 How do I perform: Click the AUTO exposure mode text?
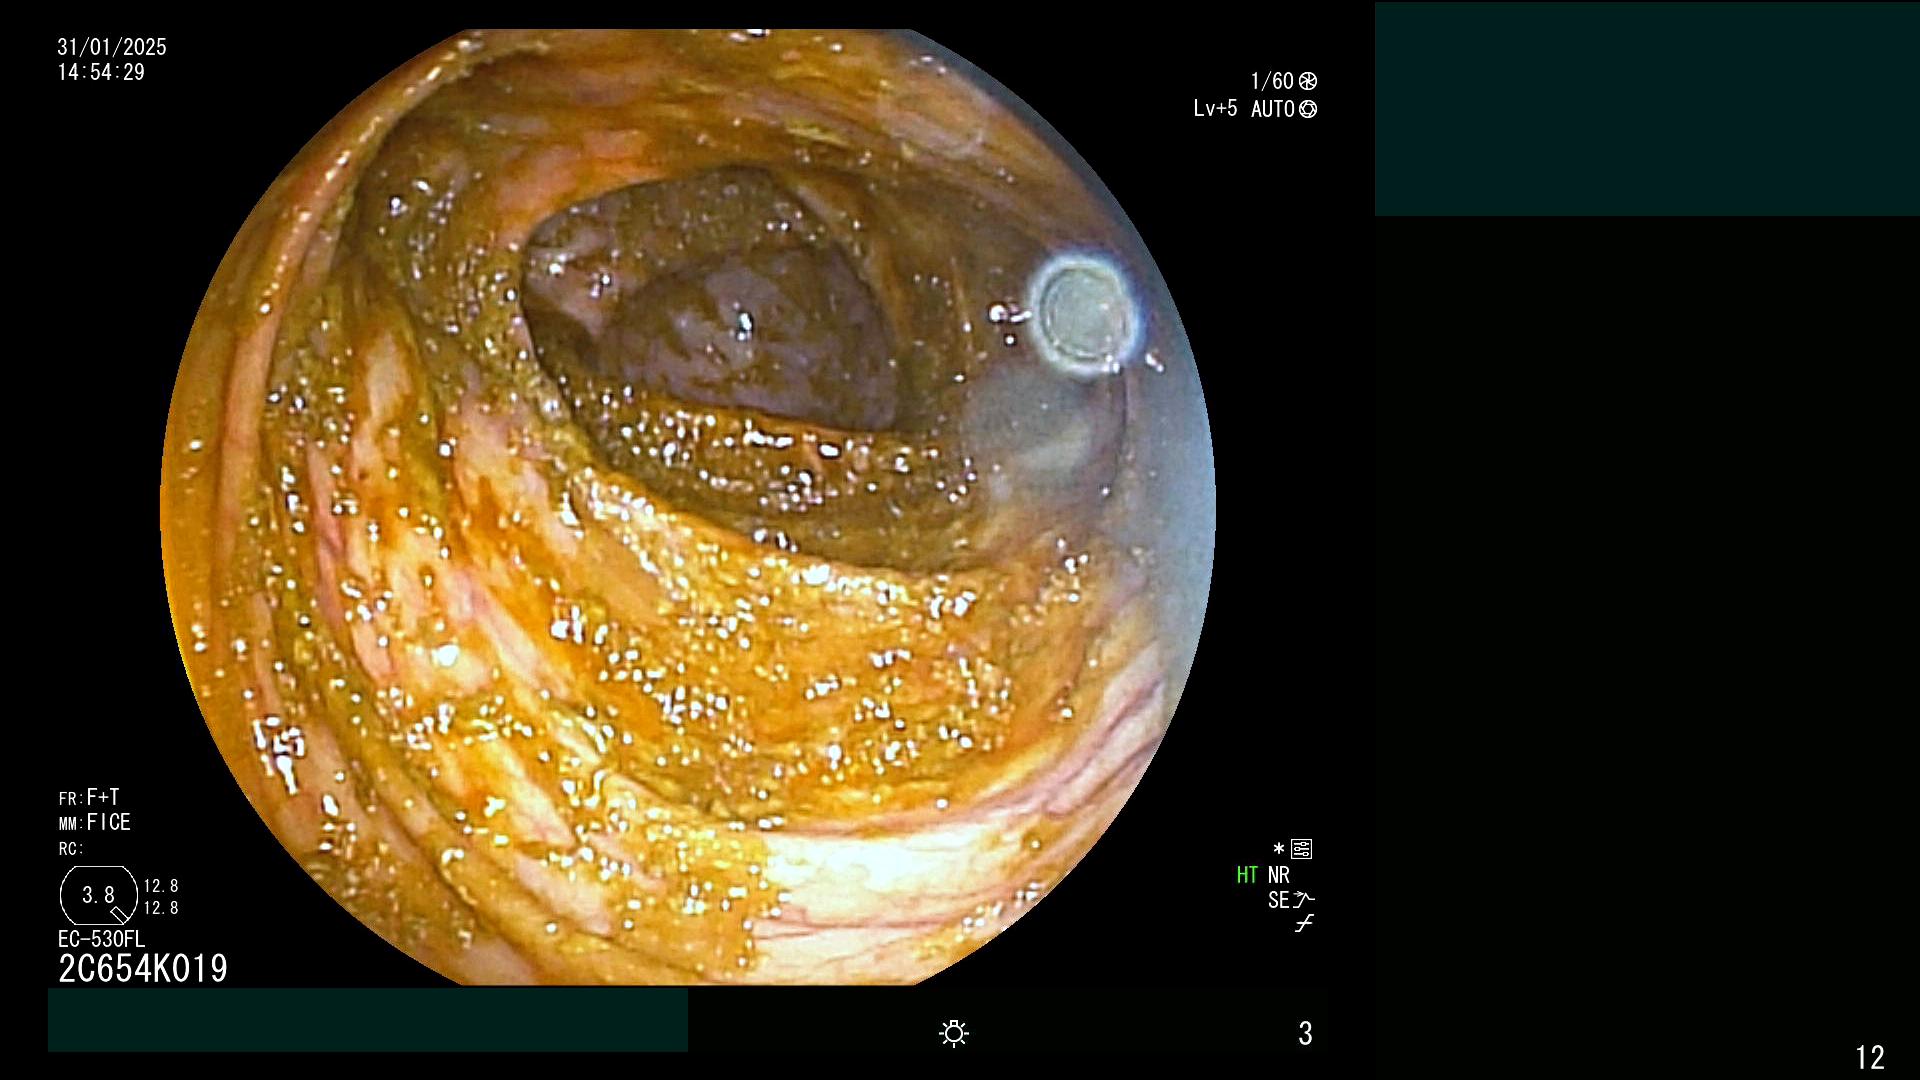click(1272, 109)
